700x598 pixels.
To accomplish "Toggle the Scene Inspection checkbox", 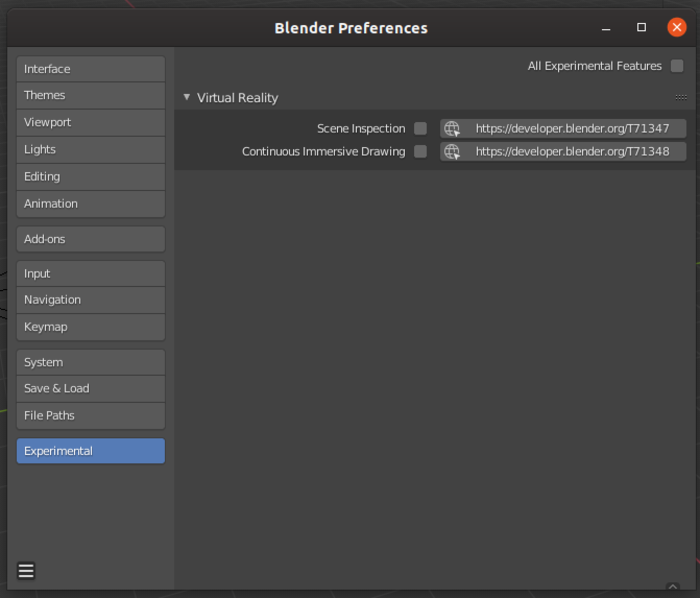I will coord(420,128).
